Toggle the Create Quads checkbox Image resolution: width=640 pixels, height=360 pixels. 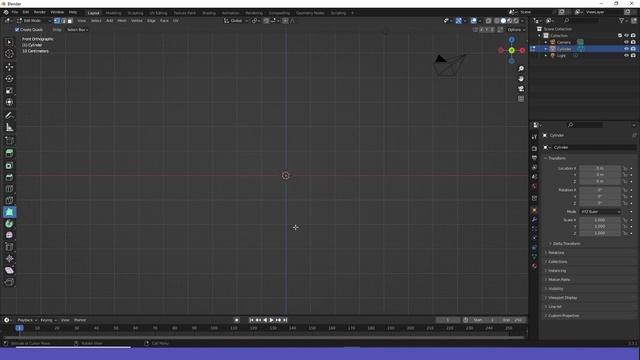(17, 30)
